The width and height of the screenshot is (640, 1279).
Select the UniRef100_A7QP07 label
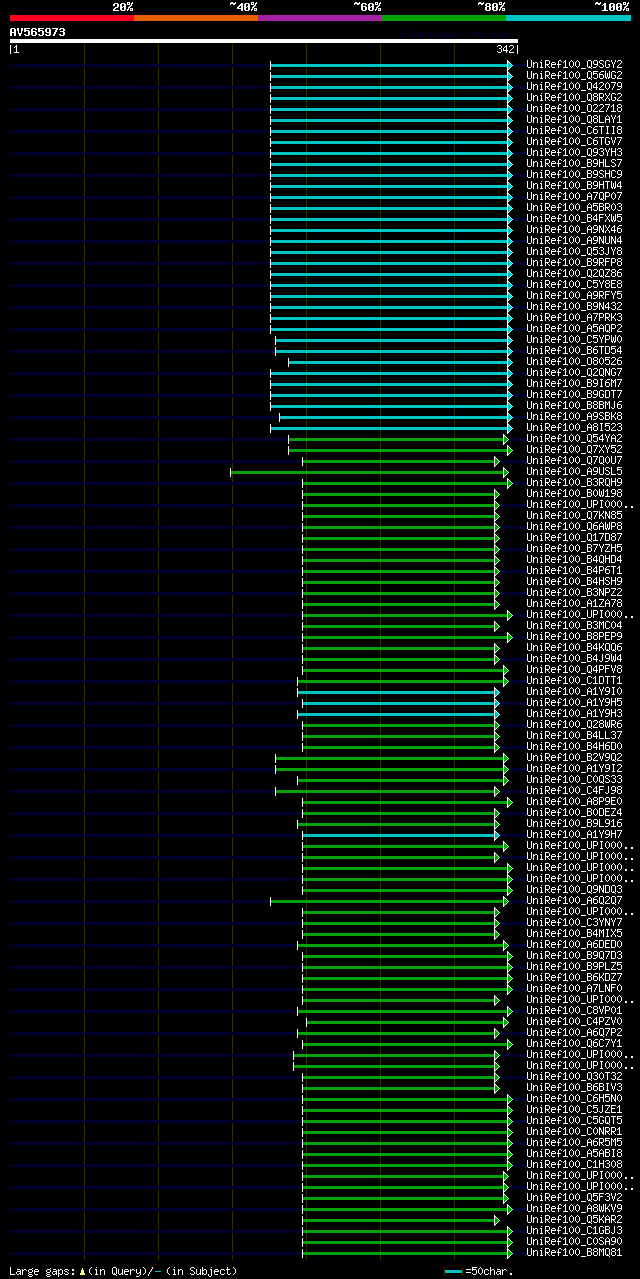(x=574, y=196)
